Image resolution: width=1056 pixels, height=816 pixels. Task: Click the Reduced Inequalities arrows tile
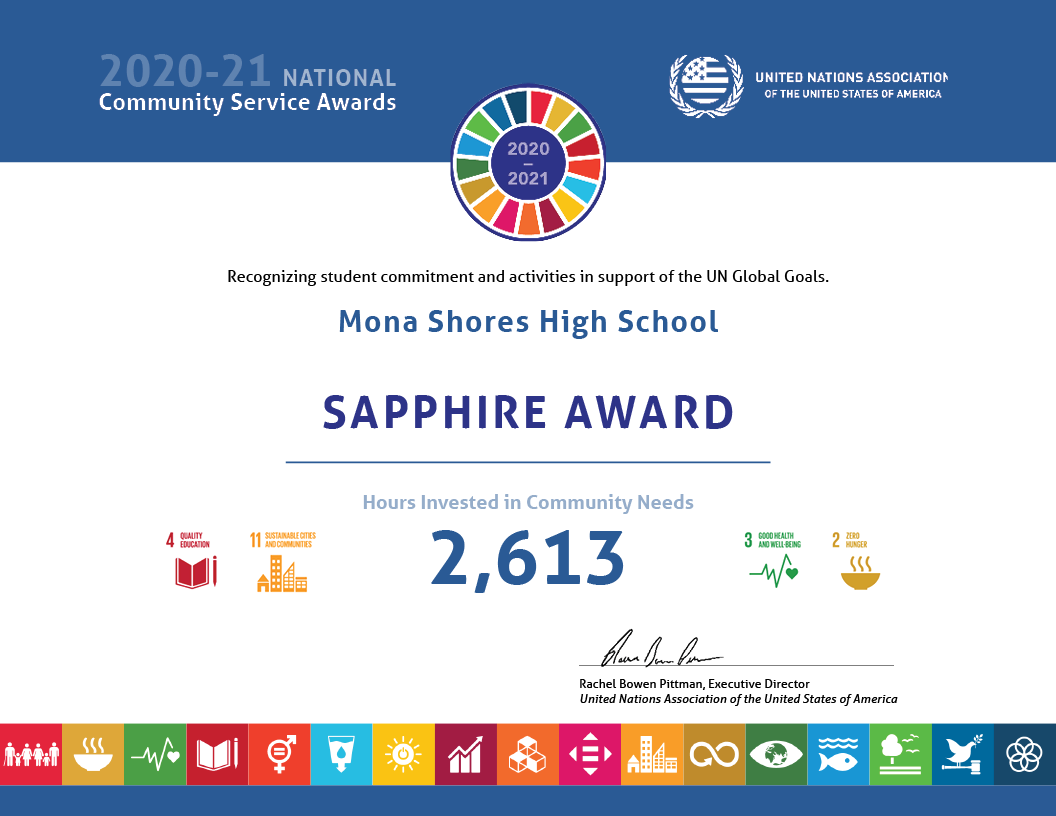[590, 754]
